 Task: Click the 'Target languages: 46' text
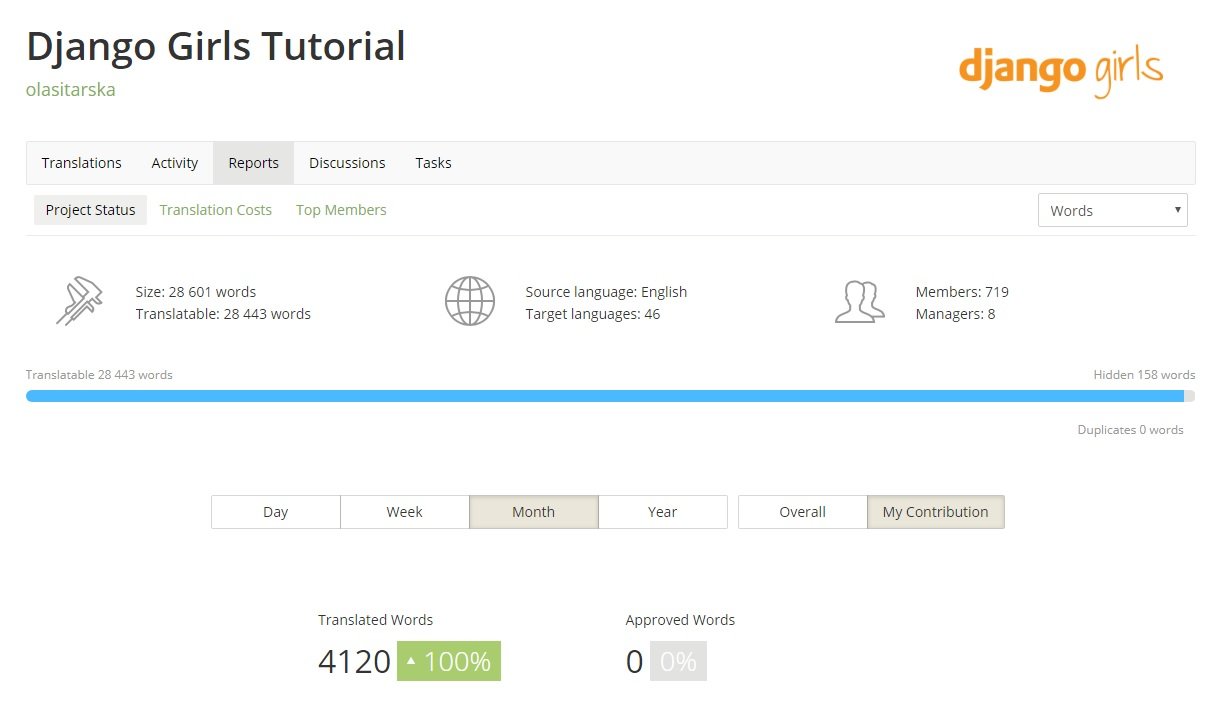tap(593, 314)
